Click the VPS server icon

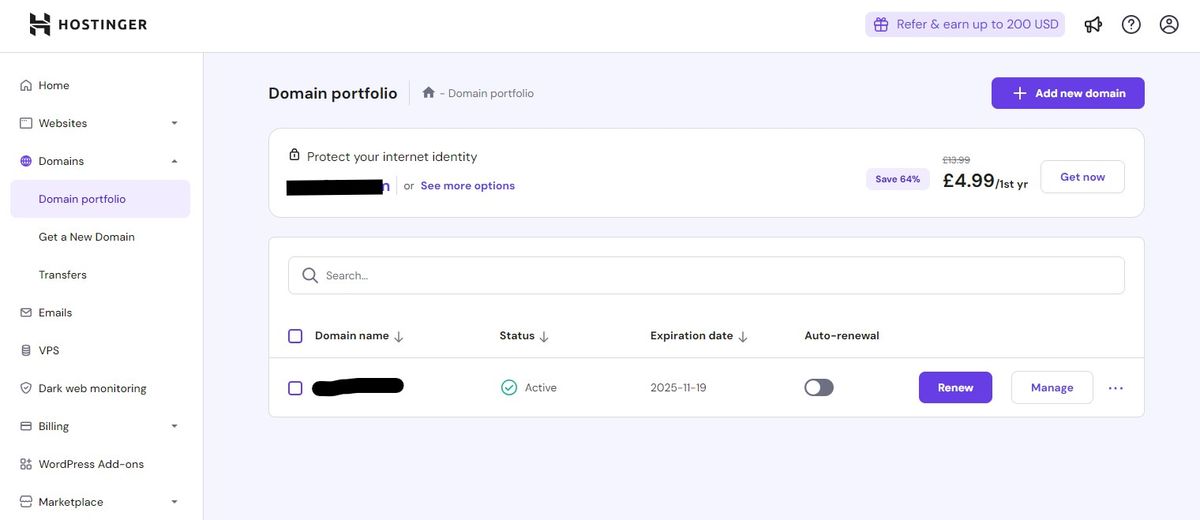tap(26, 350)
